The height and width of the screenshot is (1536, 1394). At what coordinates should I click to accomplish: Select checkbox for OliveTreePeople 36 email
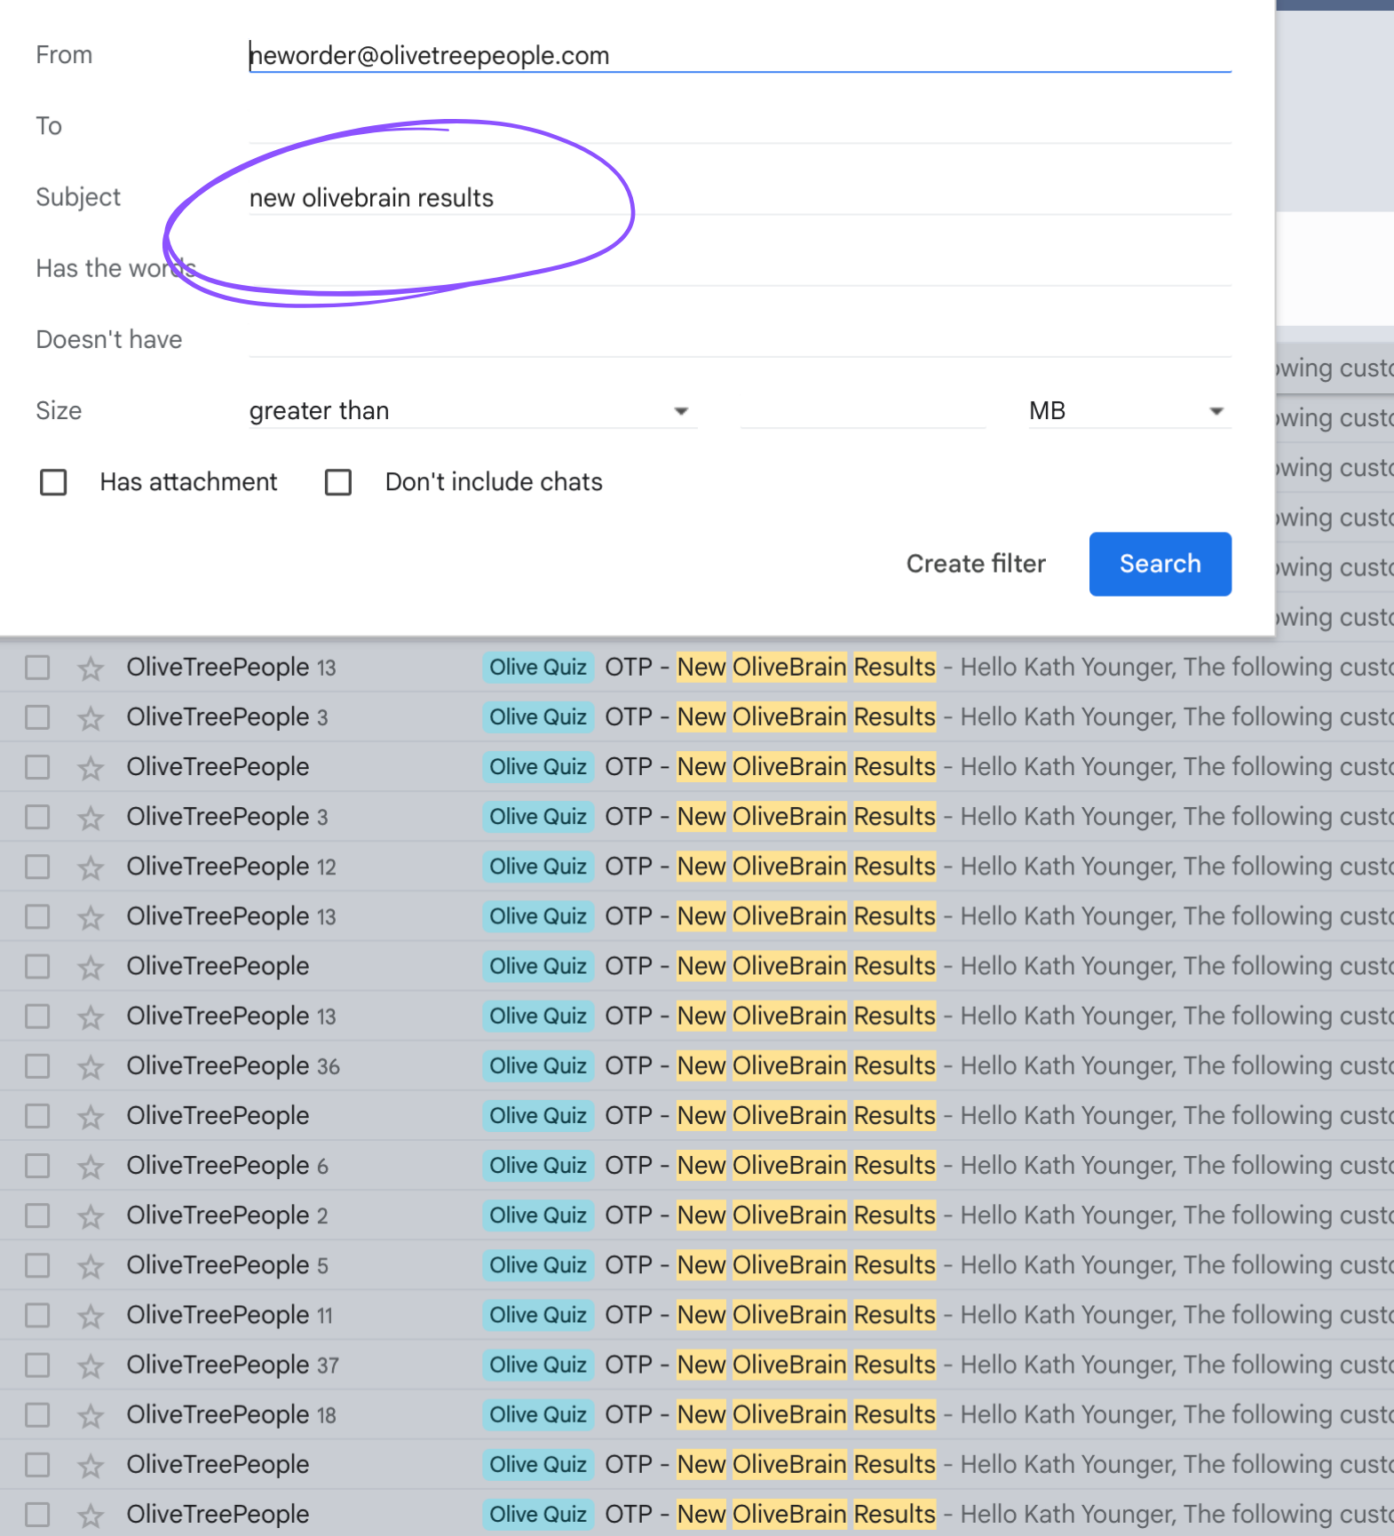[38, 1067]
